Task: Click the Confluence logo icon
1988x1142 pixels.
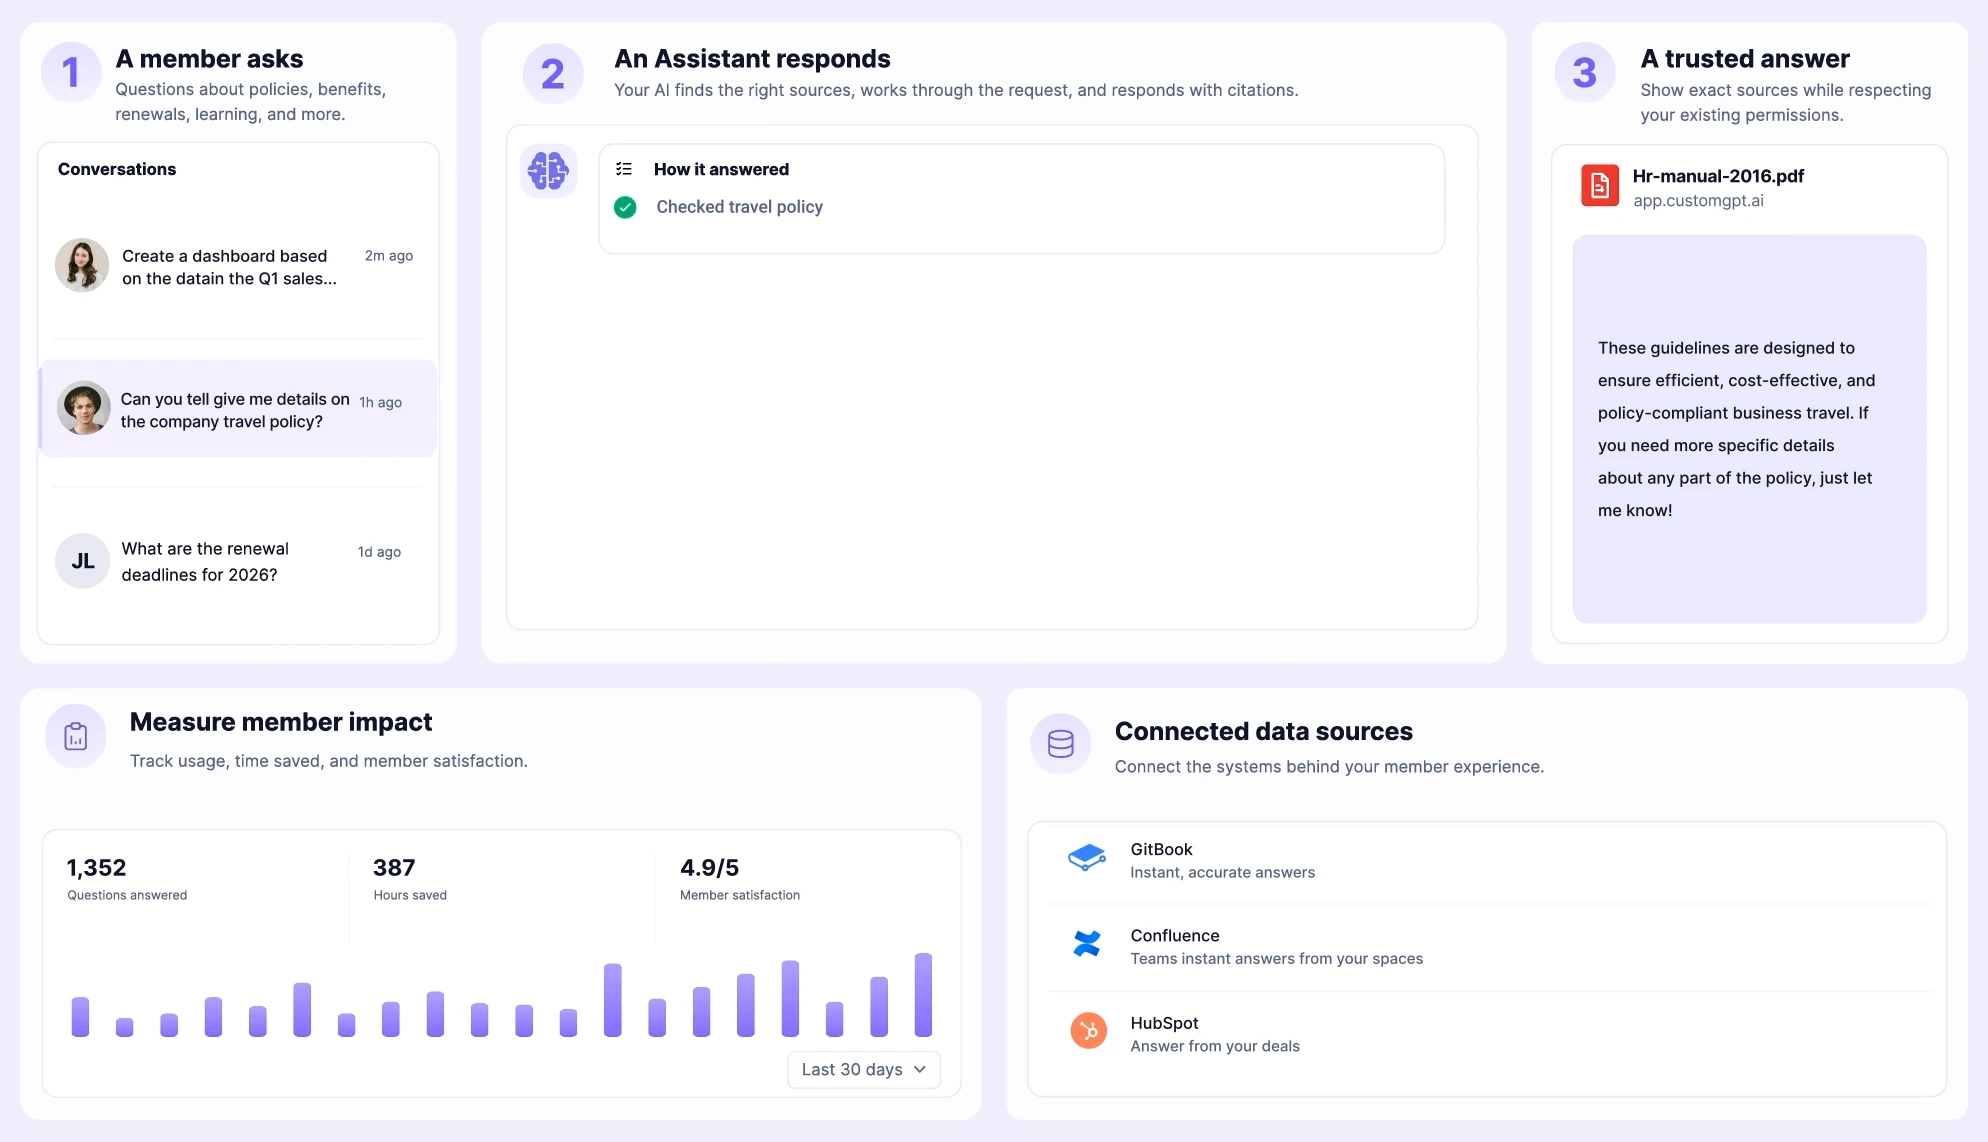Action: tap(1087, 943)
